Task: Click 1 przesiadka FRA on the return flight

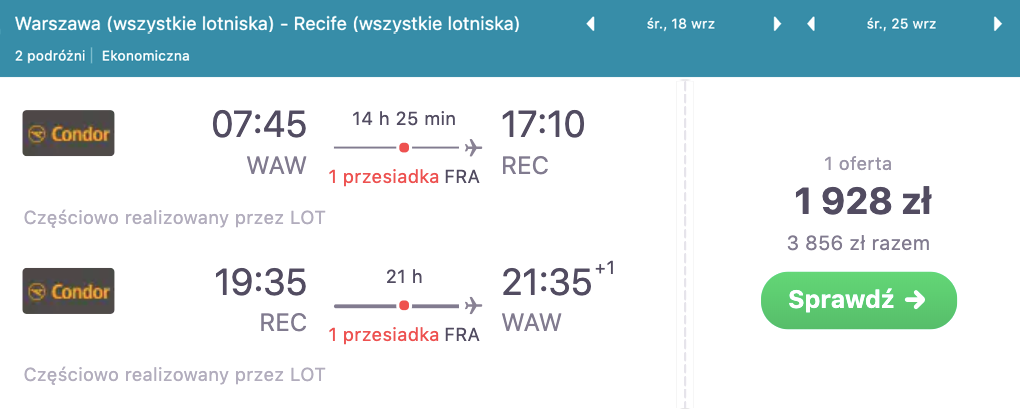Action: coord(404,335)
